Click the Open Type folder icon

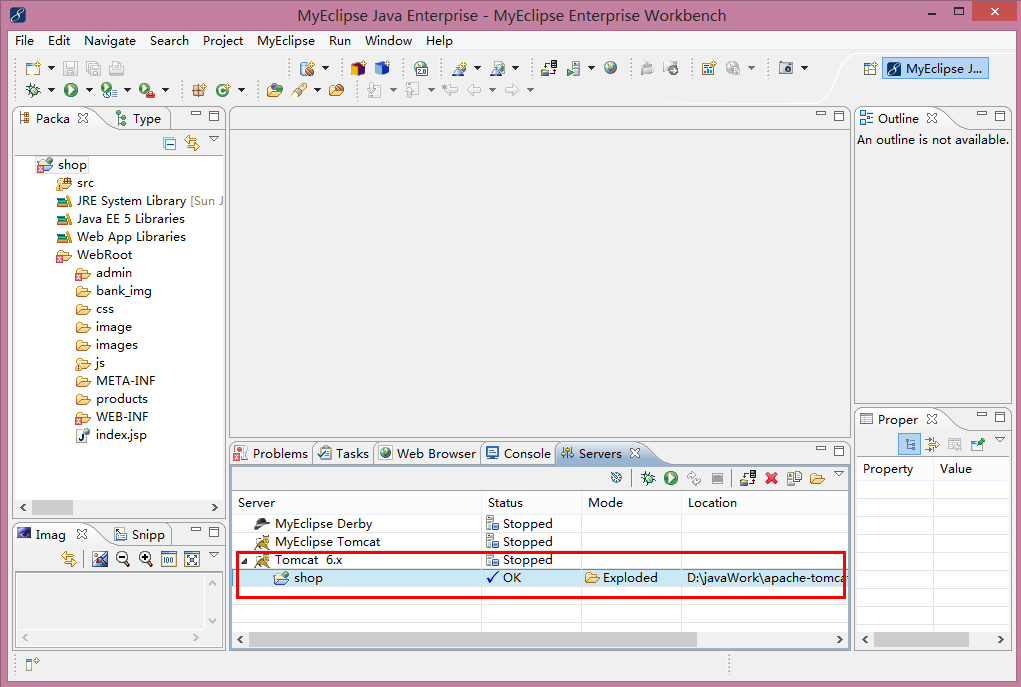[x=275, y=90]
